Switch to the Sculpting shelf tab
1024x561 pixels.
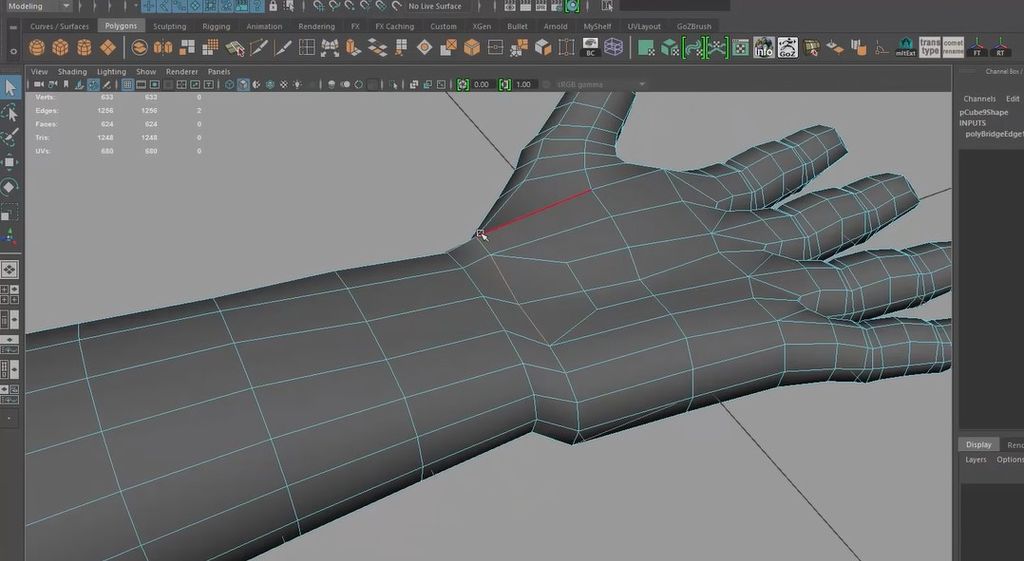pos(169,27)
